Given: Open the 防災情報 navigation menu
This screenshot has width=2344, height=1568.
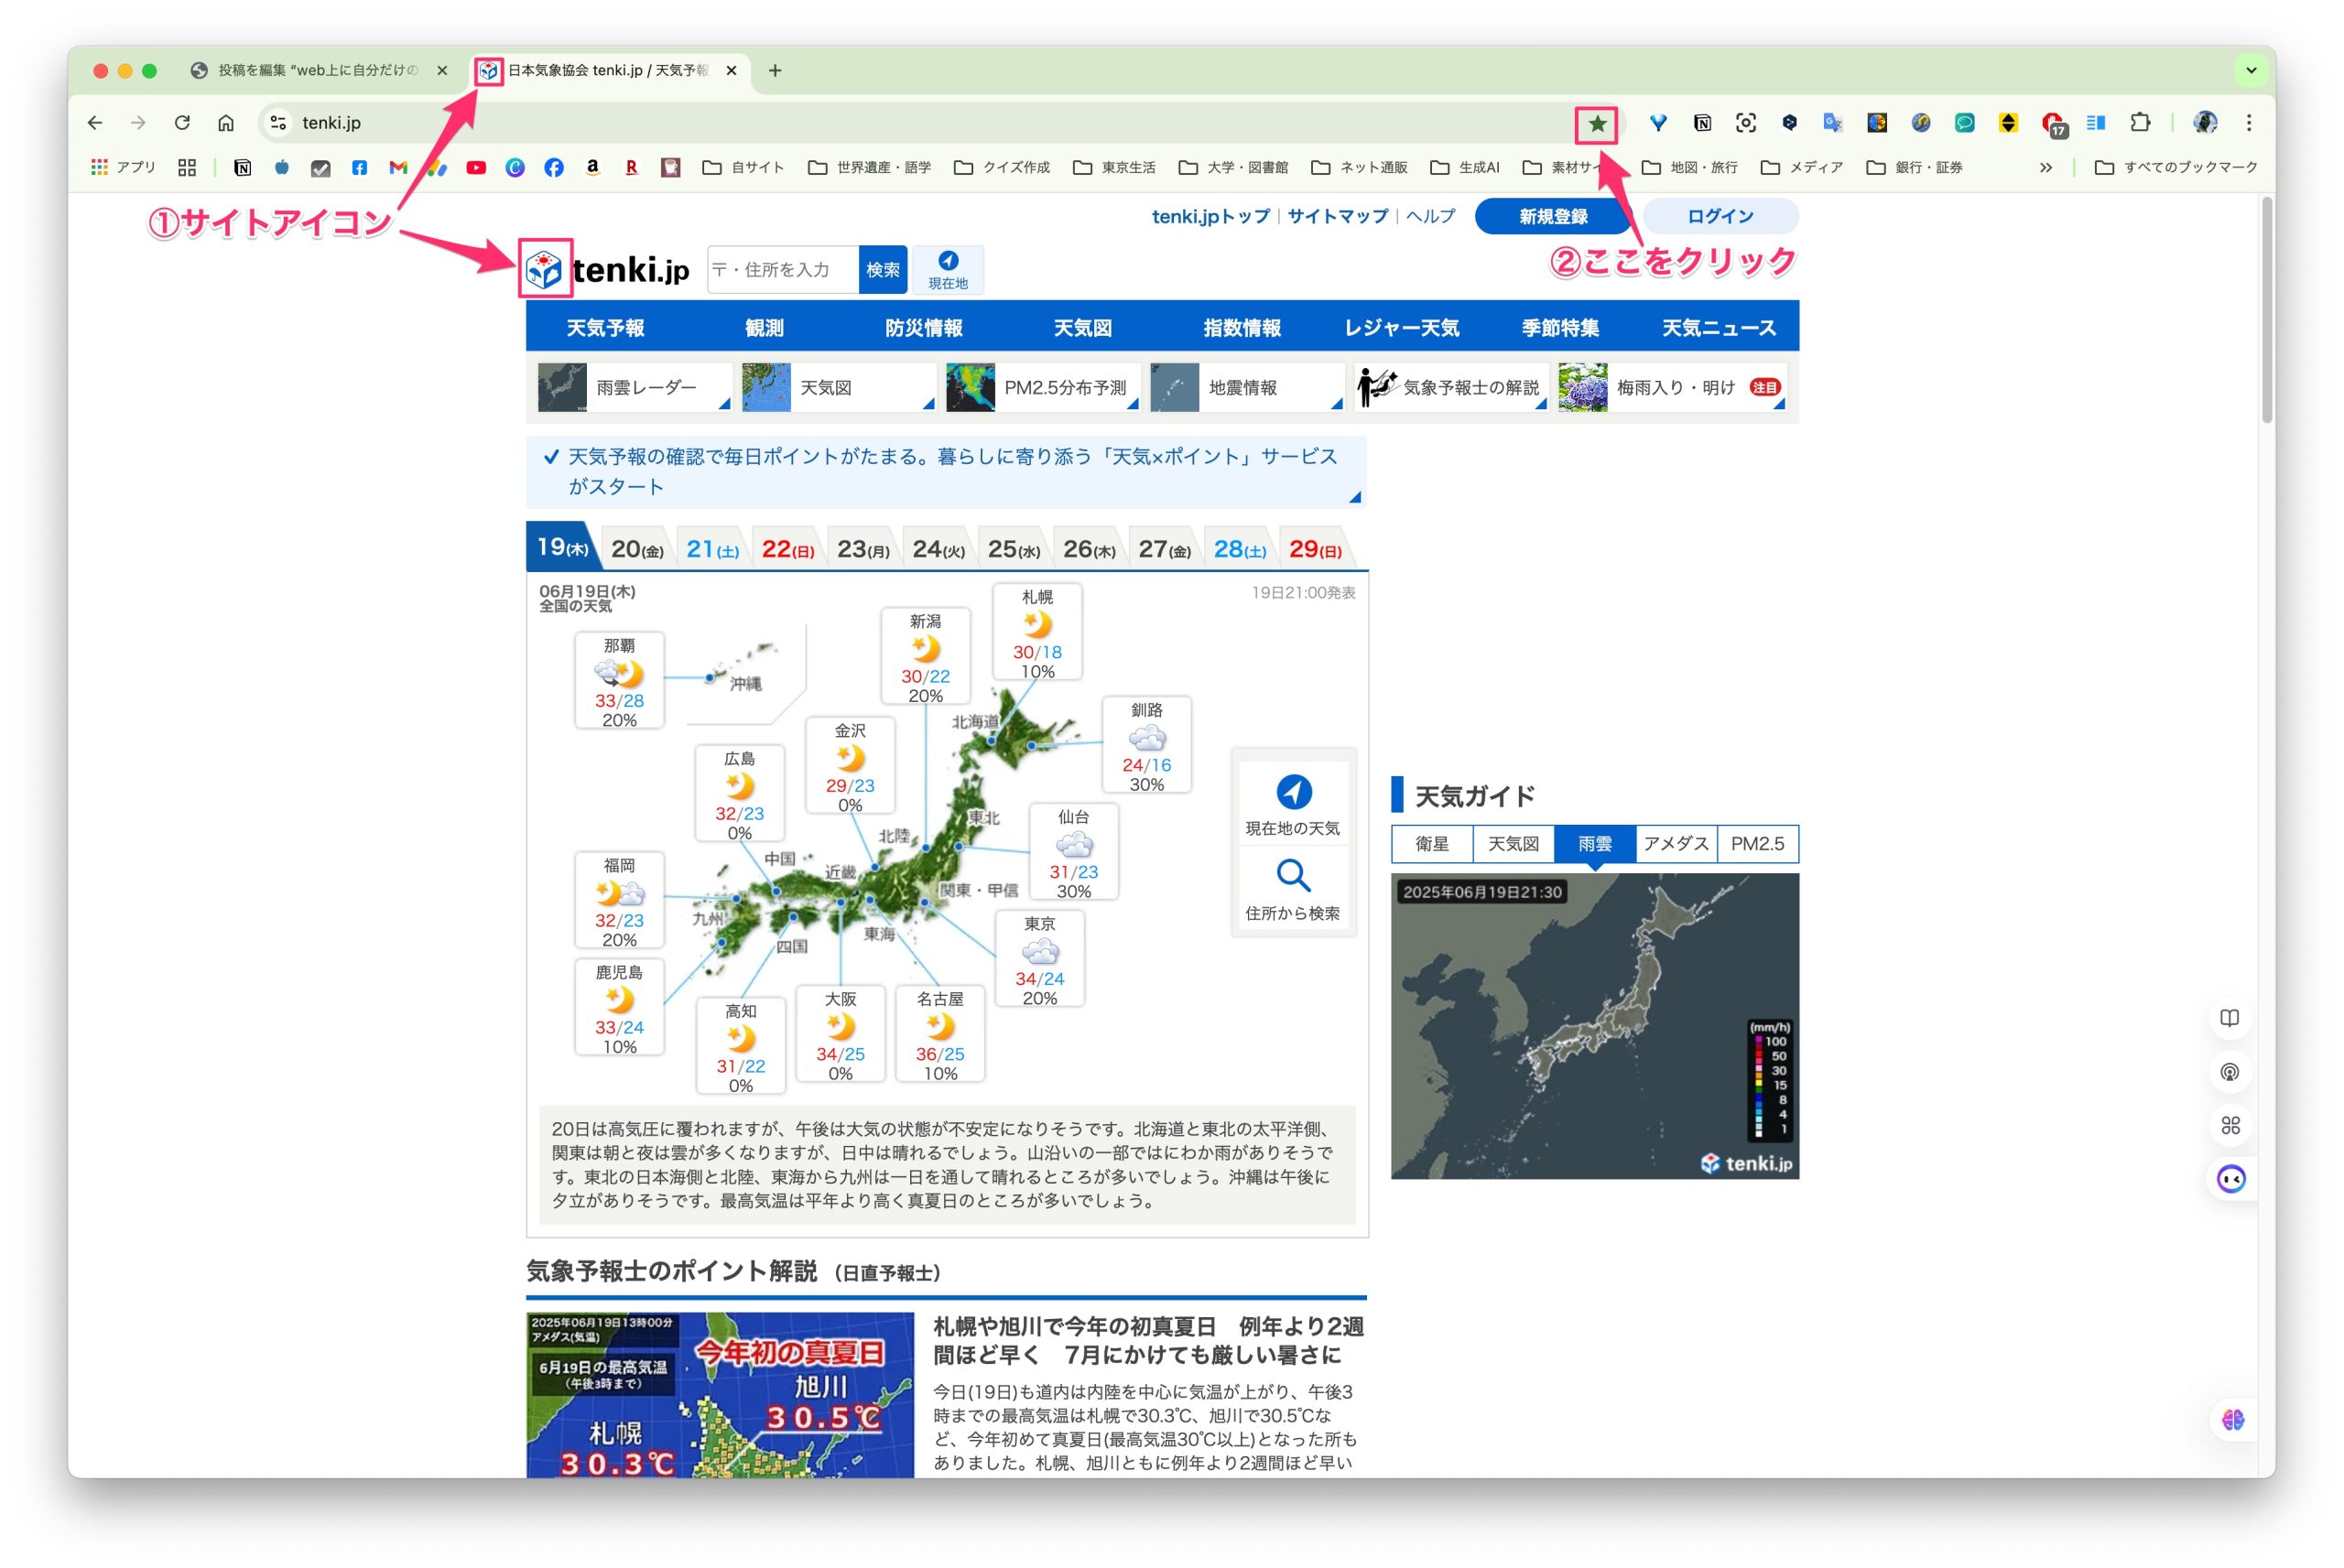Looking at the screenshot, I should (923, 327).
